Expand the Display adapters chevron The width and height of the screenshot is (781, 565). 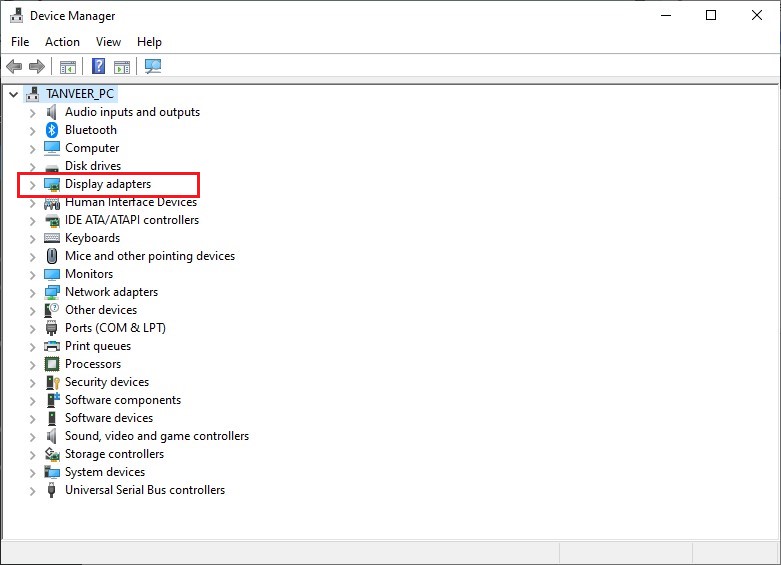click(32, 185)
